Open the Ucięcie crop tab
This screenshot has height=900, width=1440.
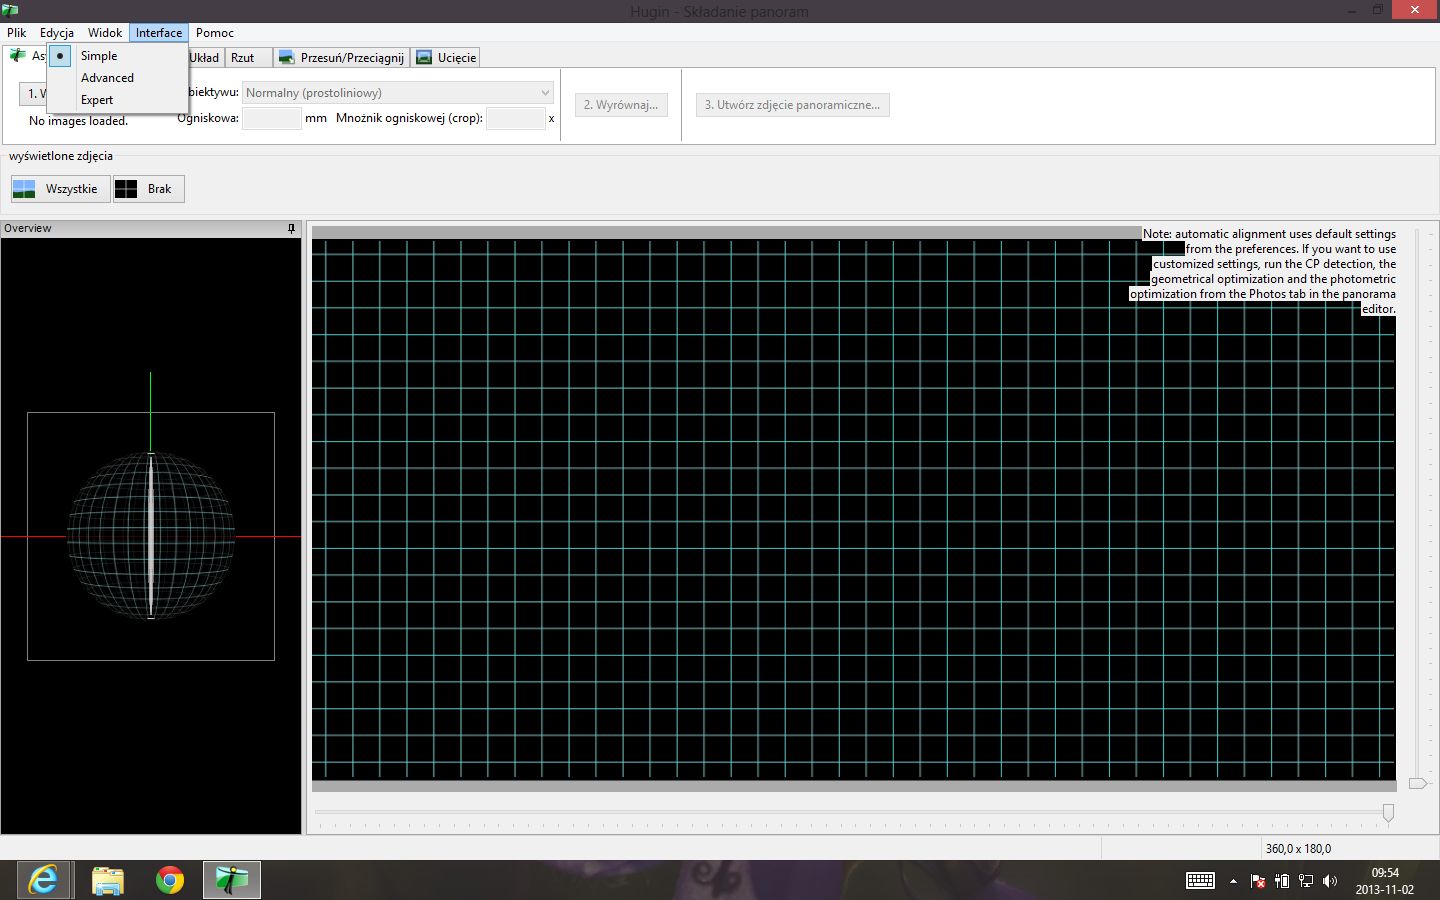click(446, 58)
